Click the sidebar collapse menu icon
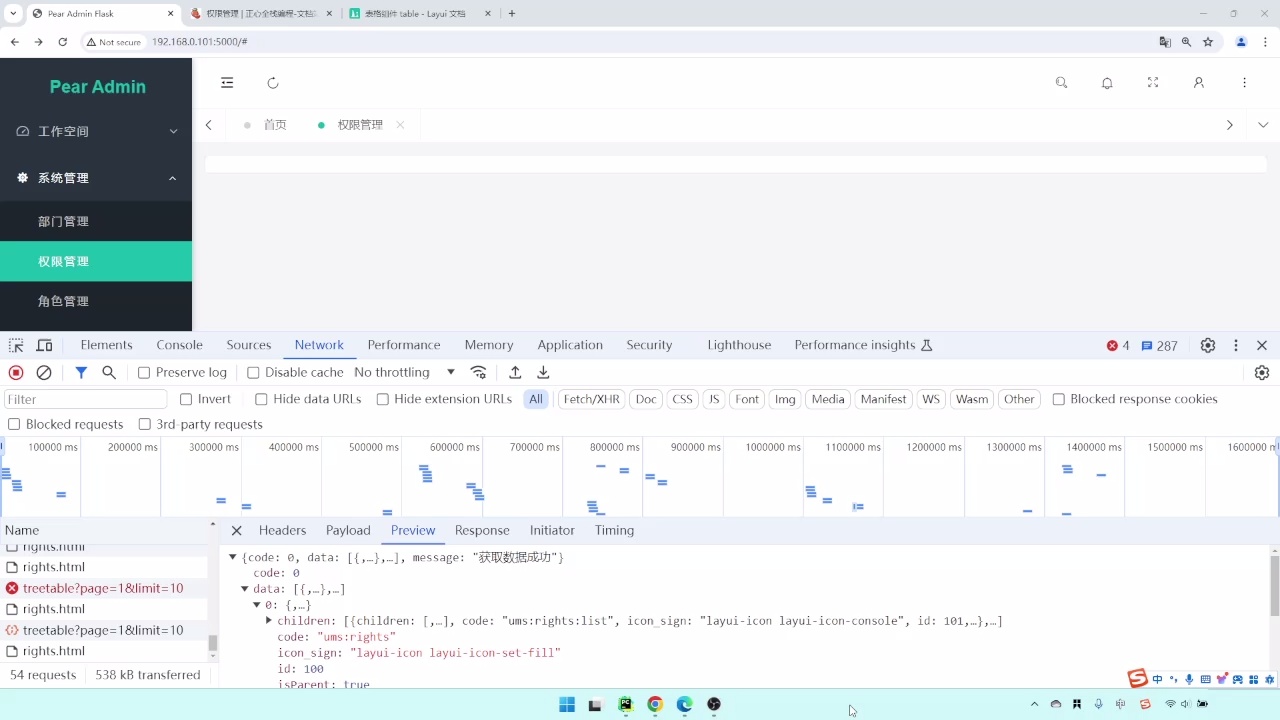1280x720 pixels. coord(227,83)
